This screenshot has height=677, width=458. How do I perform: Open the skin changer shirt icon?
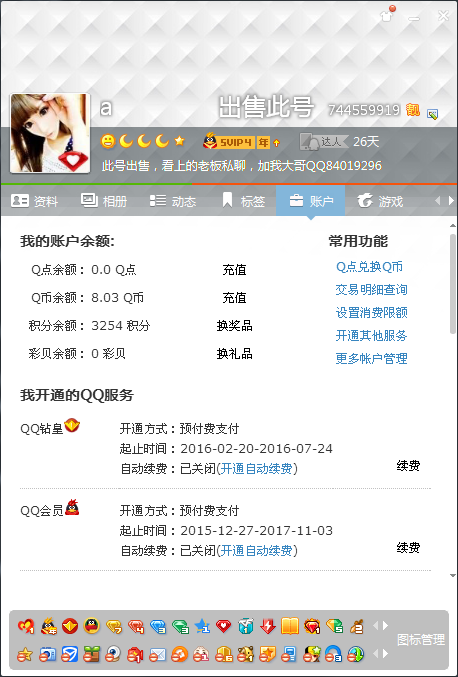point(388,14)
